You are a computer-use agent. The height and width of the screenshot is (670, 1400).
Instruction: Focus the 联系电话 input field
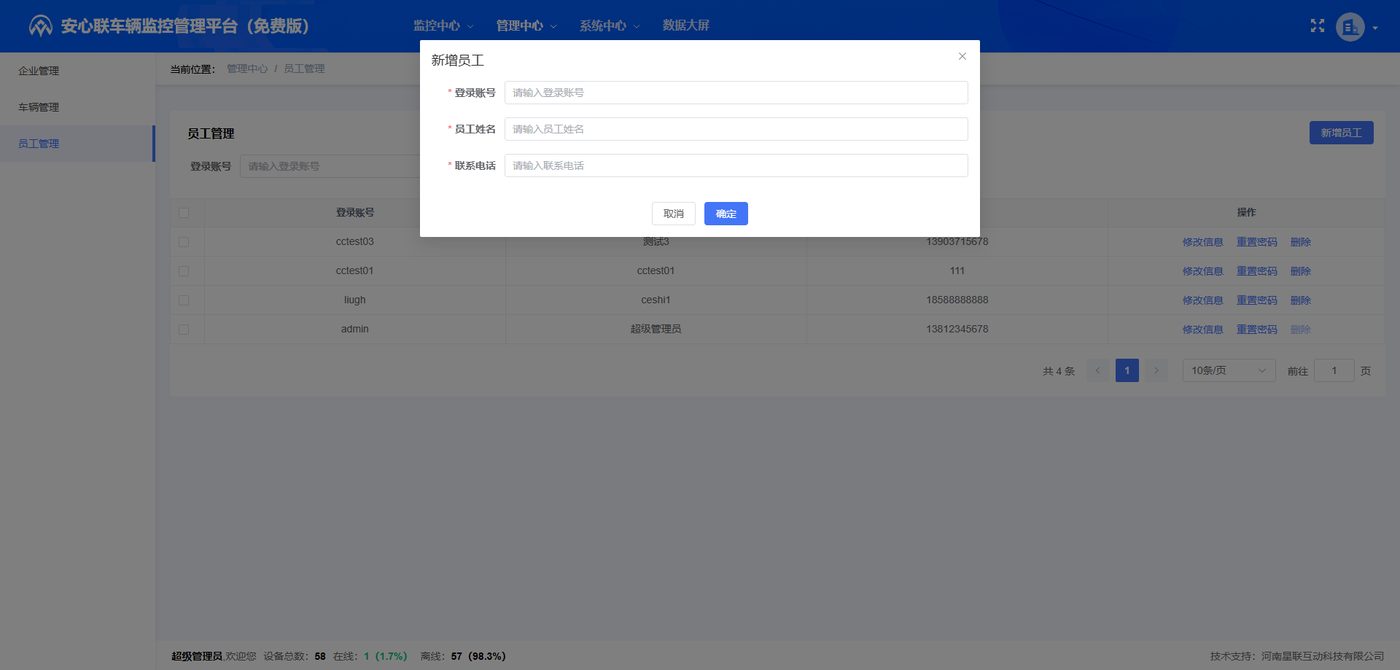click(x=736, y=166)
